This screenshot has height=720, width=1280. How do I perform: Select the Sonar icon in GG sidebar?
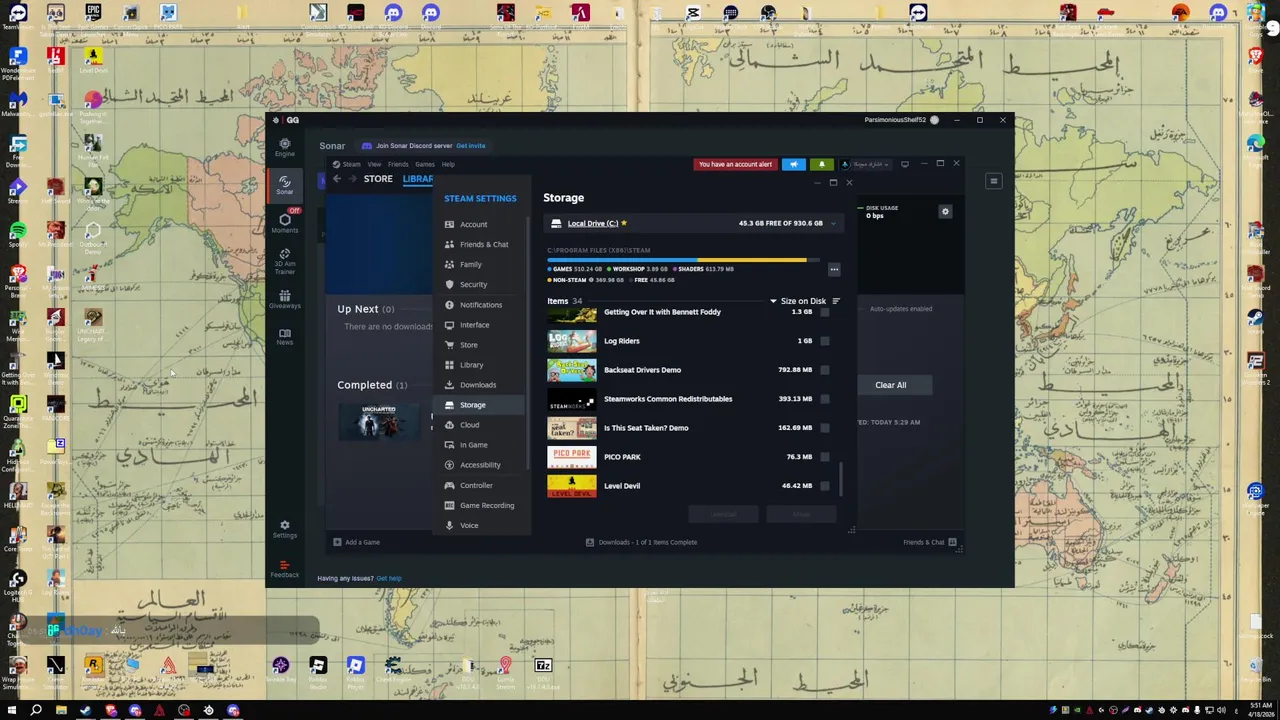click(x=285, y=184)
